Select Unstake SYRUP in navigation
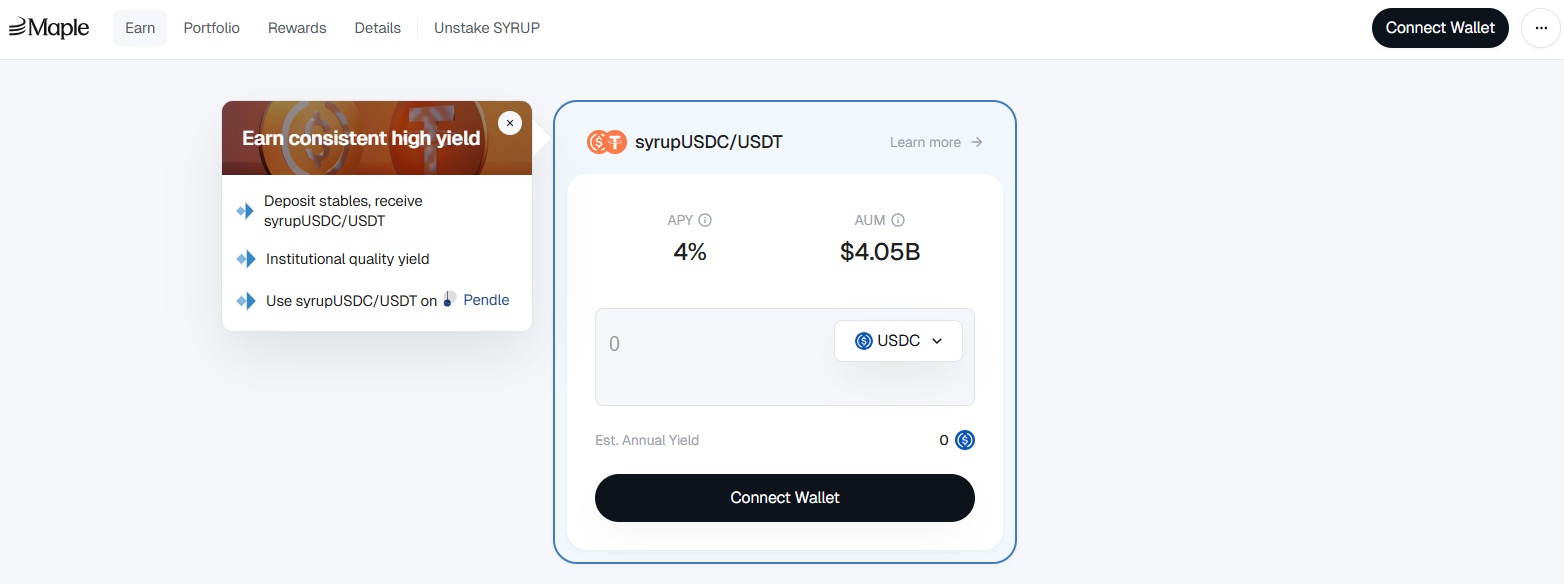Screen dimensions: 1564x584 pyautogui.click(x=487, y=28)
